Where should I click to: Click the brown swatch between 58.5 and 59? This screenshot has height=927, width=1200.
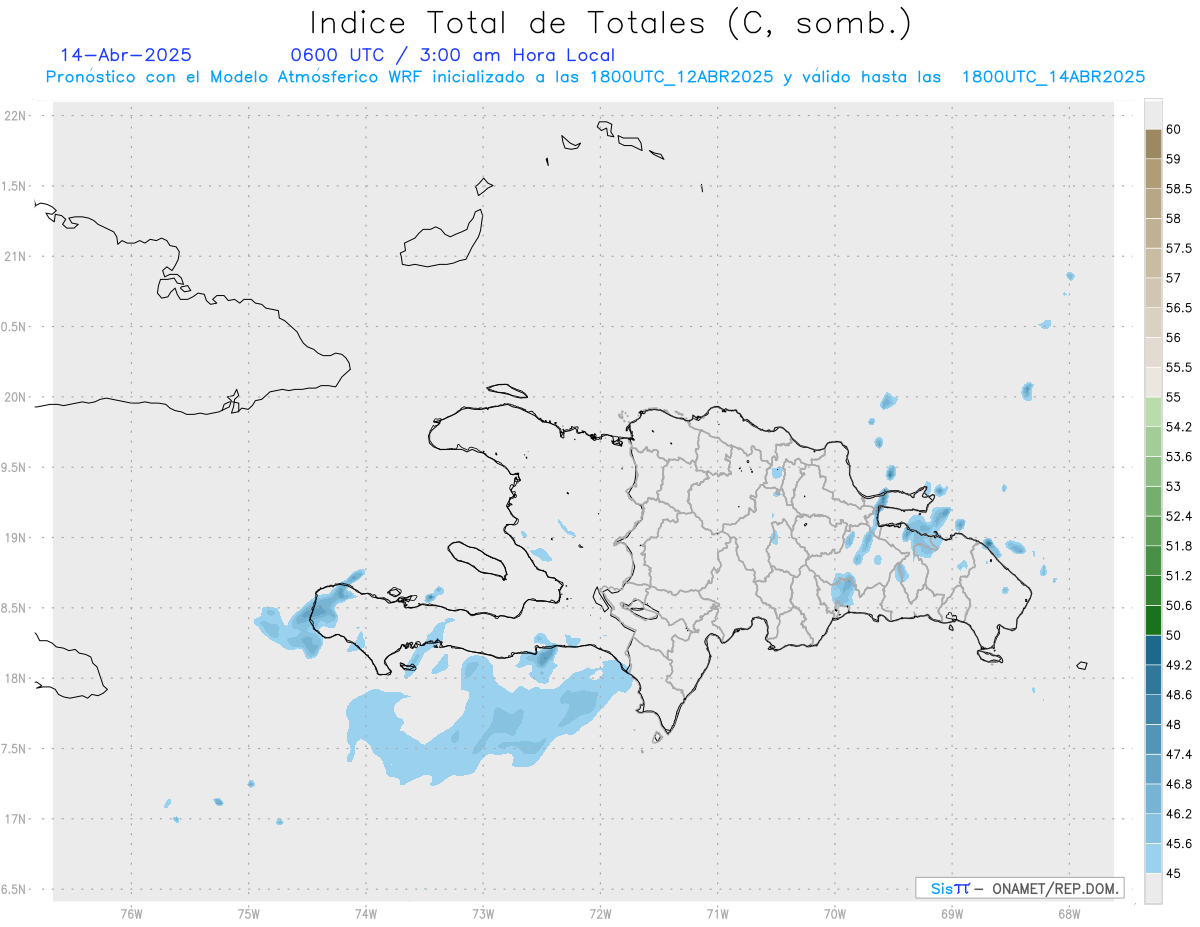click(x=1153, y=174)
